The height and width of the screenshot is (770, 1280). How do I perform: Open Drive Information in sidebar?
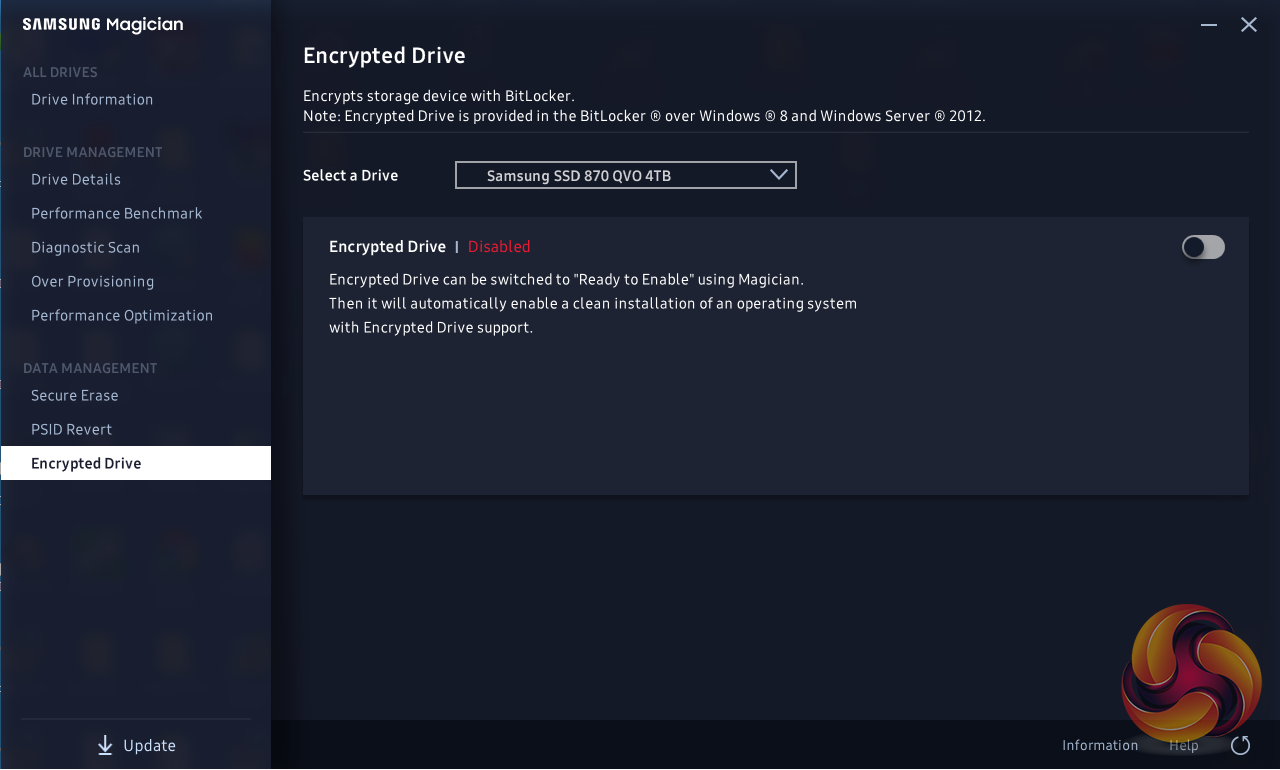tap(92, 99)
